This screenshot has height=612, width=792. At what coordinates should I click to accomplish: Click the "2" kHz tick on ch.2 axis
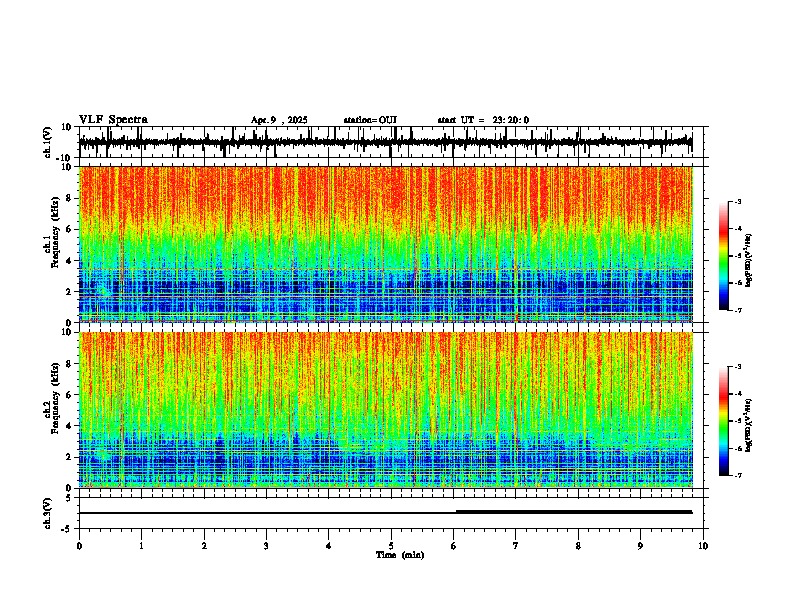[69, 457]
